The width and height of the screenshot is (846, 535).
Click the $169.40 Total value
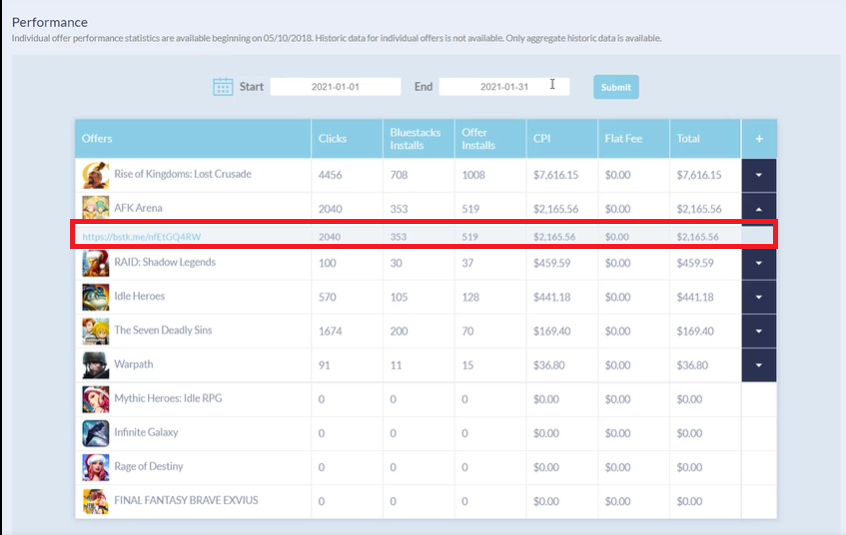(695, 331)
